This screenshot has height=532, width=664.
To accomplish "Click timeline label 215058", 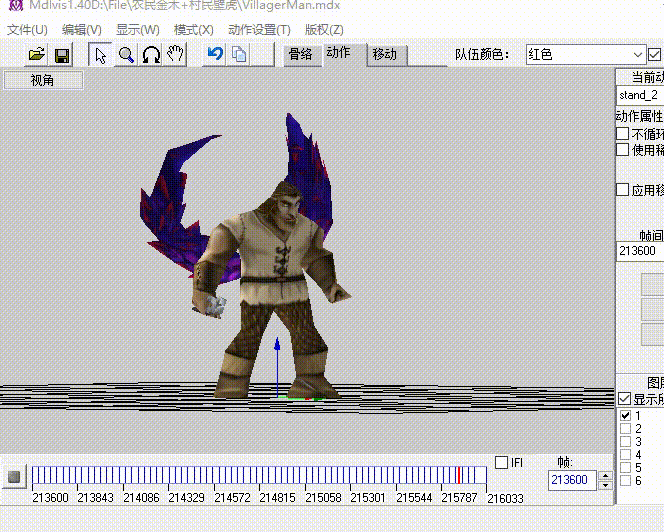I will click(x=323, y=498).
